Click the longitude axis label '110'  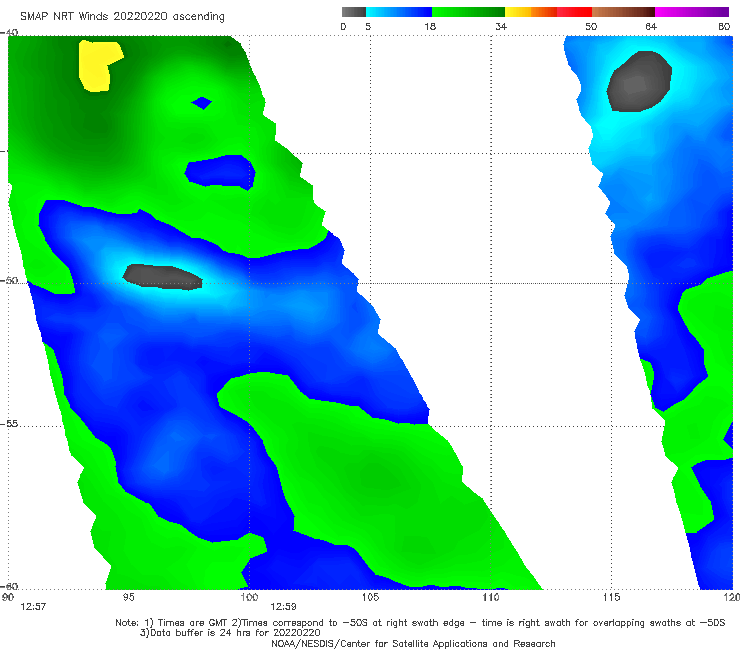click(491, 597)
